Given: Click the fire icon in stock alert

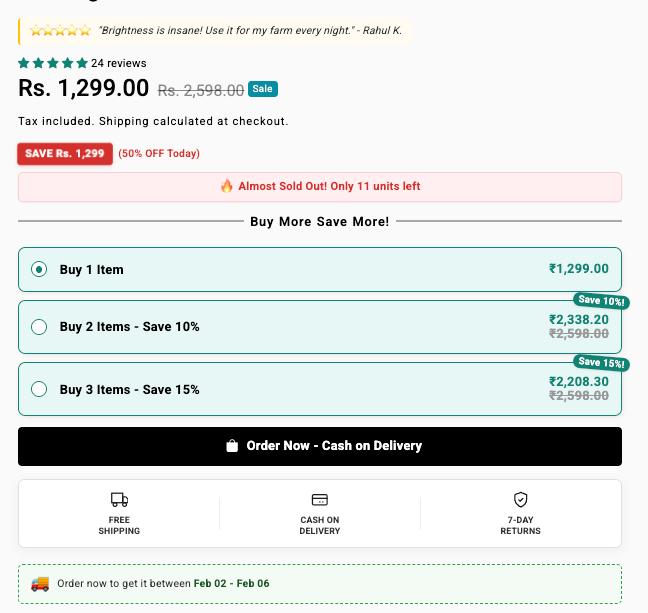Looking at the screenshot, I should coord(227,186).
